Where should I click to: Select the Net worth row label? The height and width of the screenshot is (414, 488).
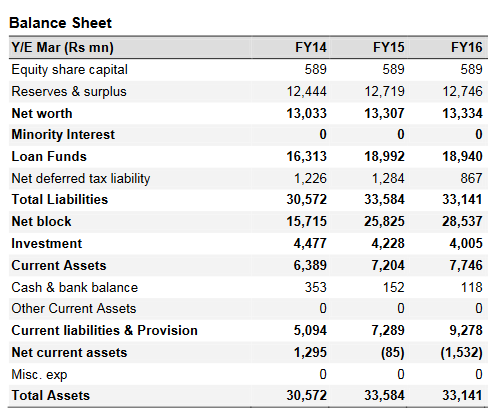42,113
